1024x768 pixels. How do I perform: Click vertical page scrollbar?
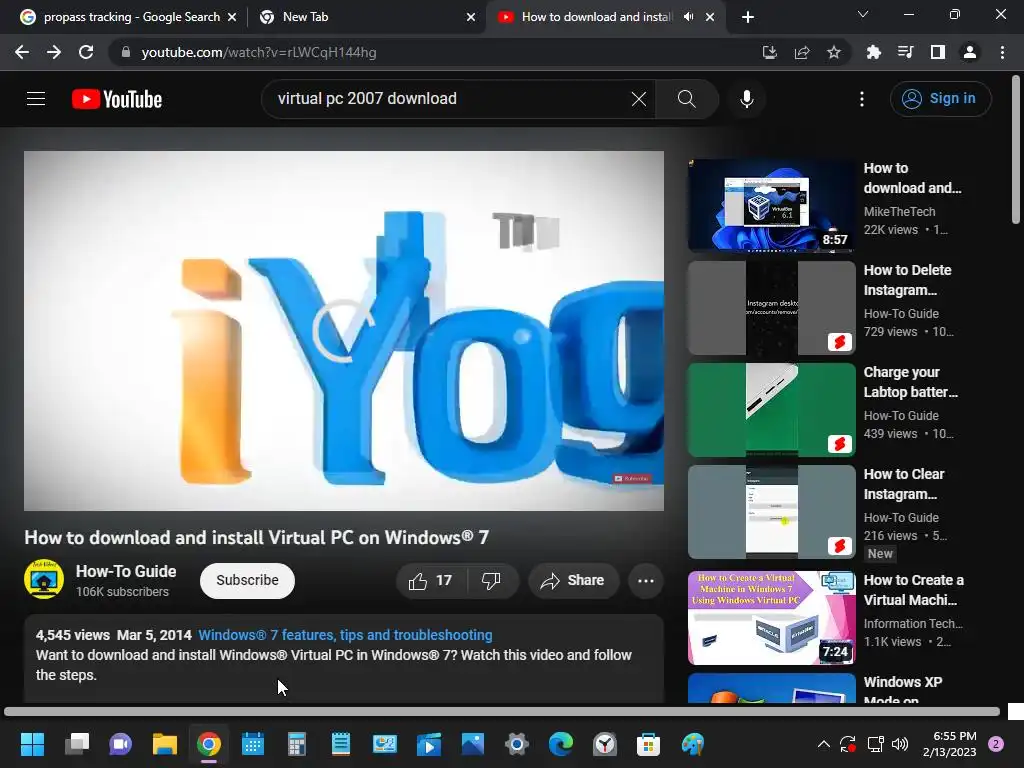[x=1016, y=150]
